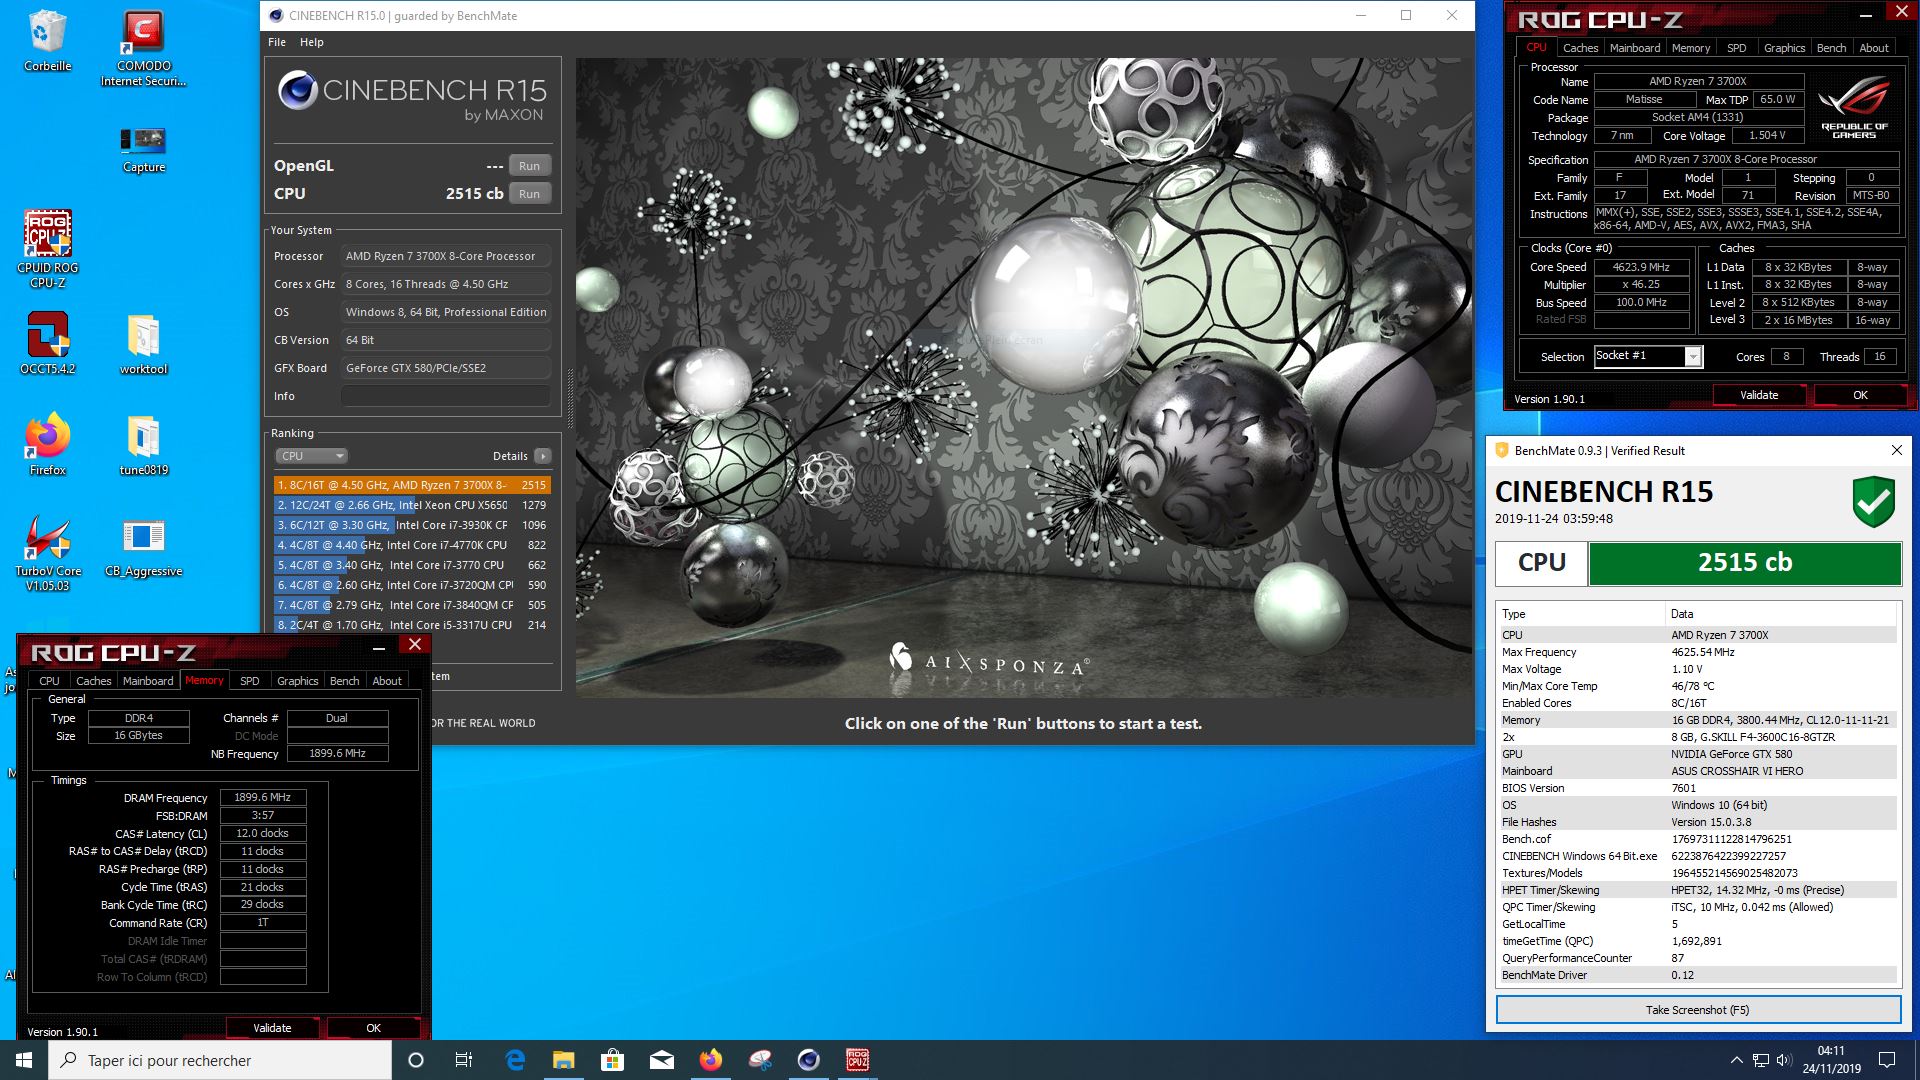1920x1080 pixels.
Task: Open the CPU ranking dropdown
Action: [x=311, y=456]
